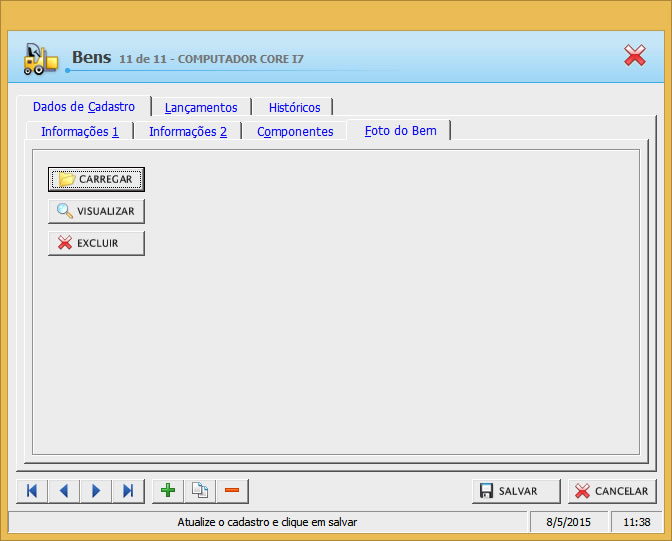672x541 pixels.
Task: Save the record with SALVAR
Action: pos(516,491)
